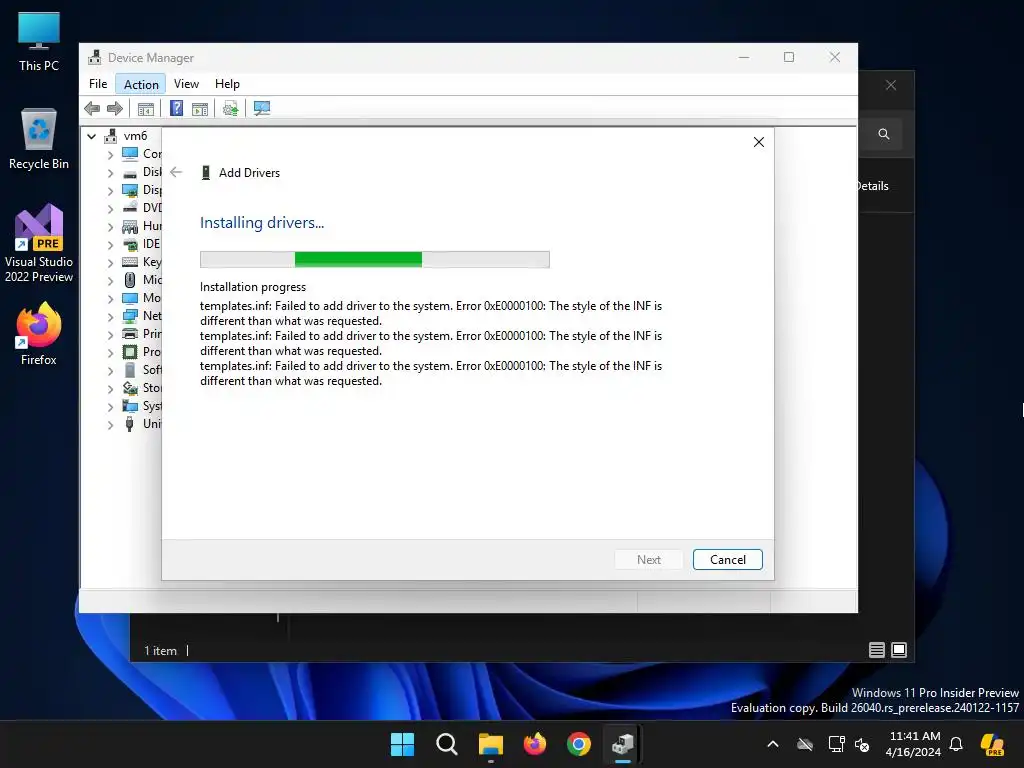
Task: Open the View menu
Action: [186, 84]
